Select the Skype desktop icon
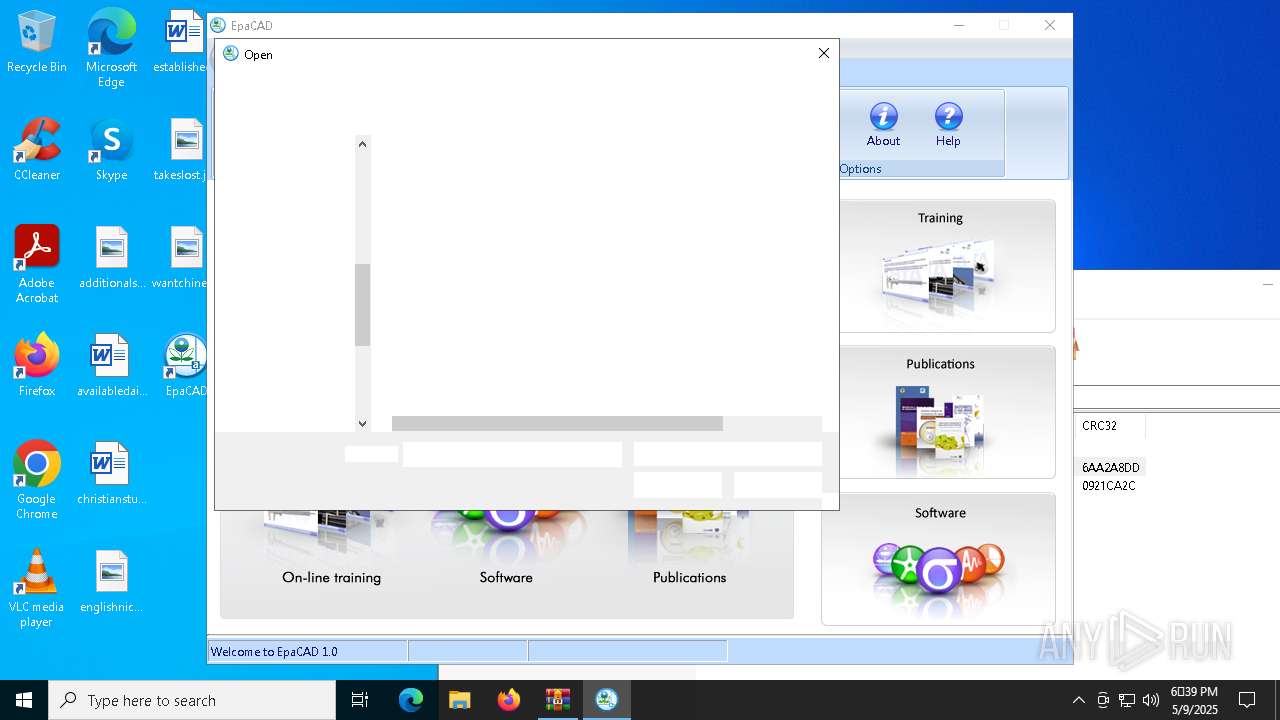The width and height of the screenshot is (1280, 720). coord(111,150)
